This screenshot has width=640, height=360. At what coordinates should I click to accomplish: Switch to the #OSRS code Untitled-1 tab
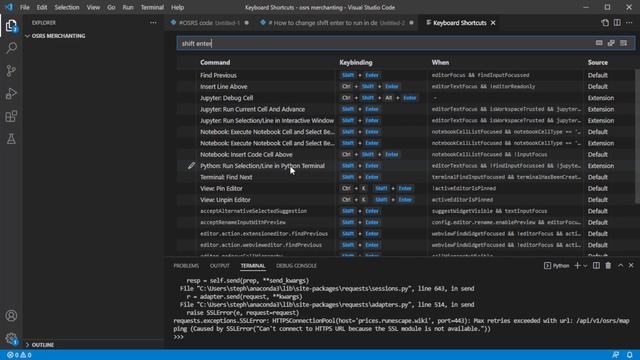(x=209, y=23)
